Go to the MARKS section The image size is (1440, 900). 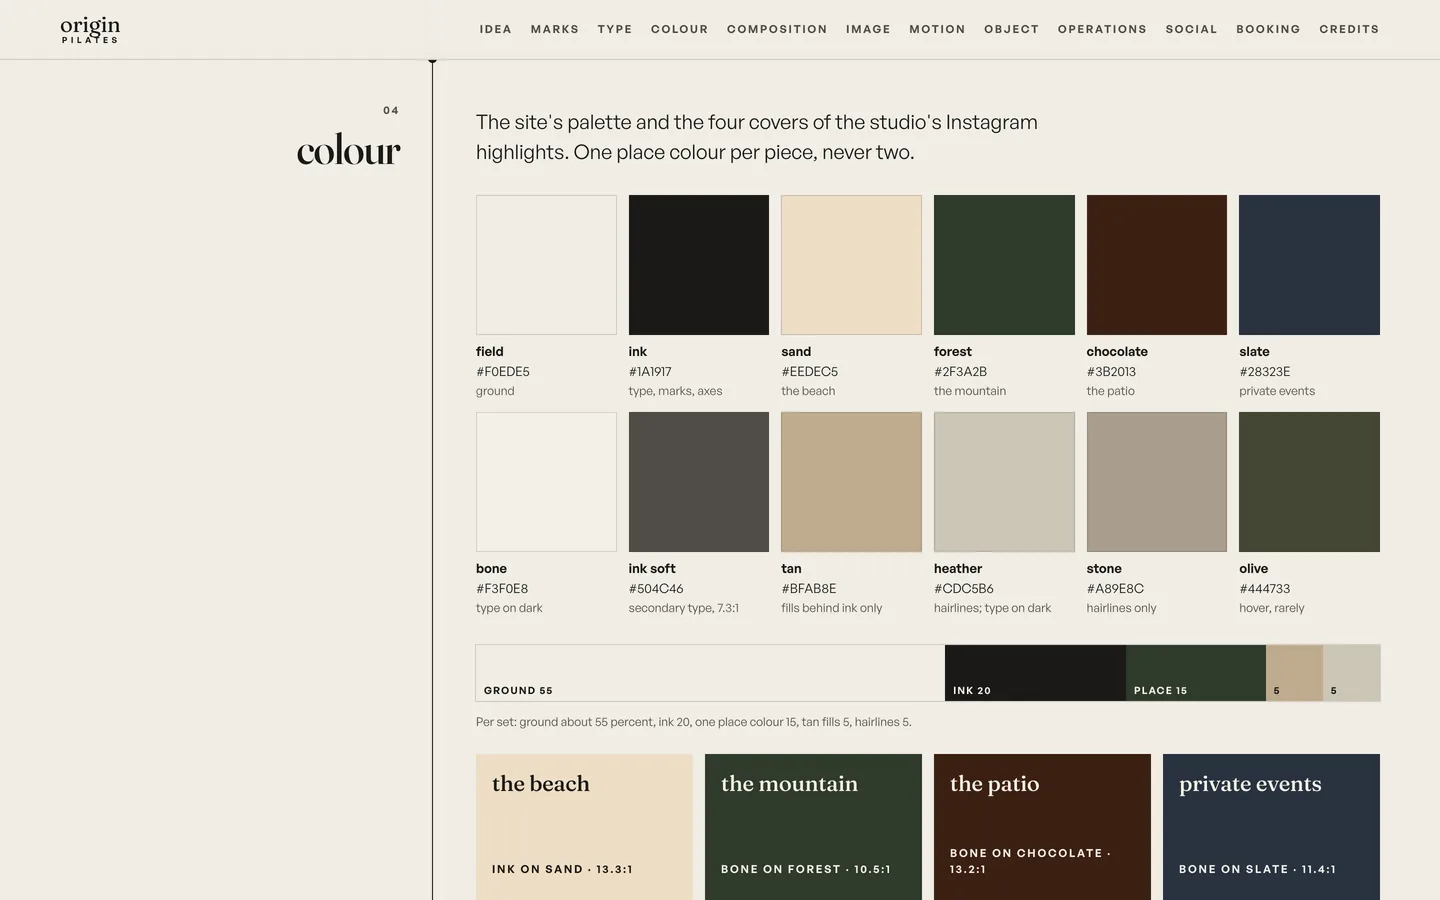click(x=555, y=29)
